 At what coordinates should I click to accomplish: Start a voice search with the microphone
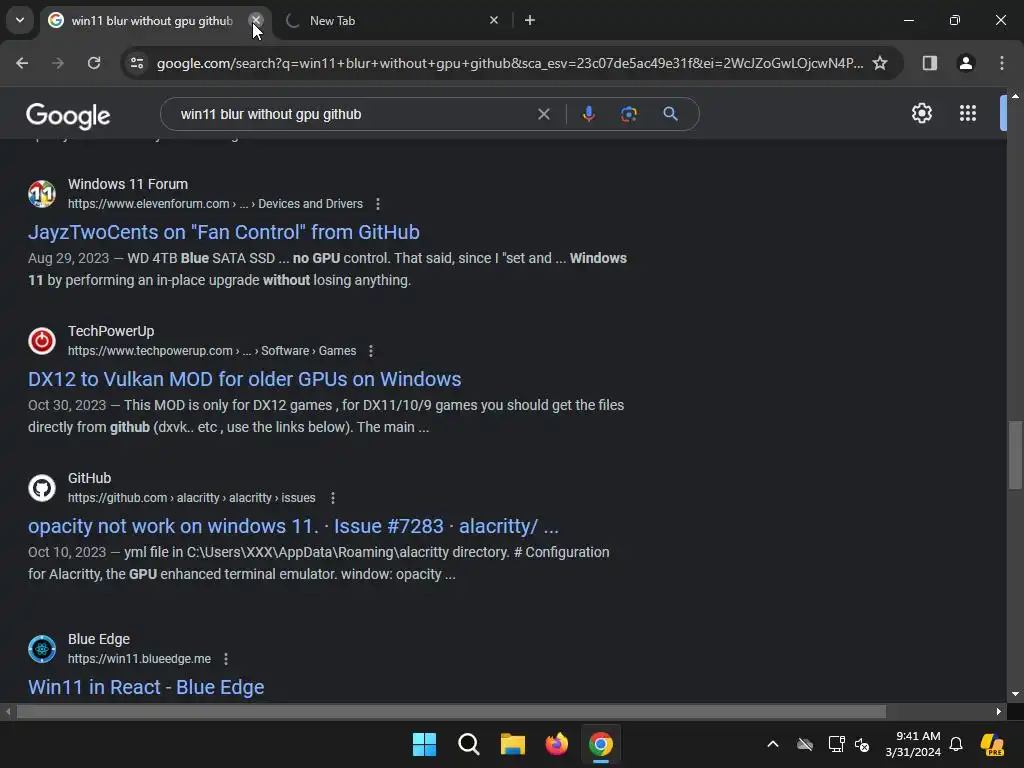tap(588, 114)
